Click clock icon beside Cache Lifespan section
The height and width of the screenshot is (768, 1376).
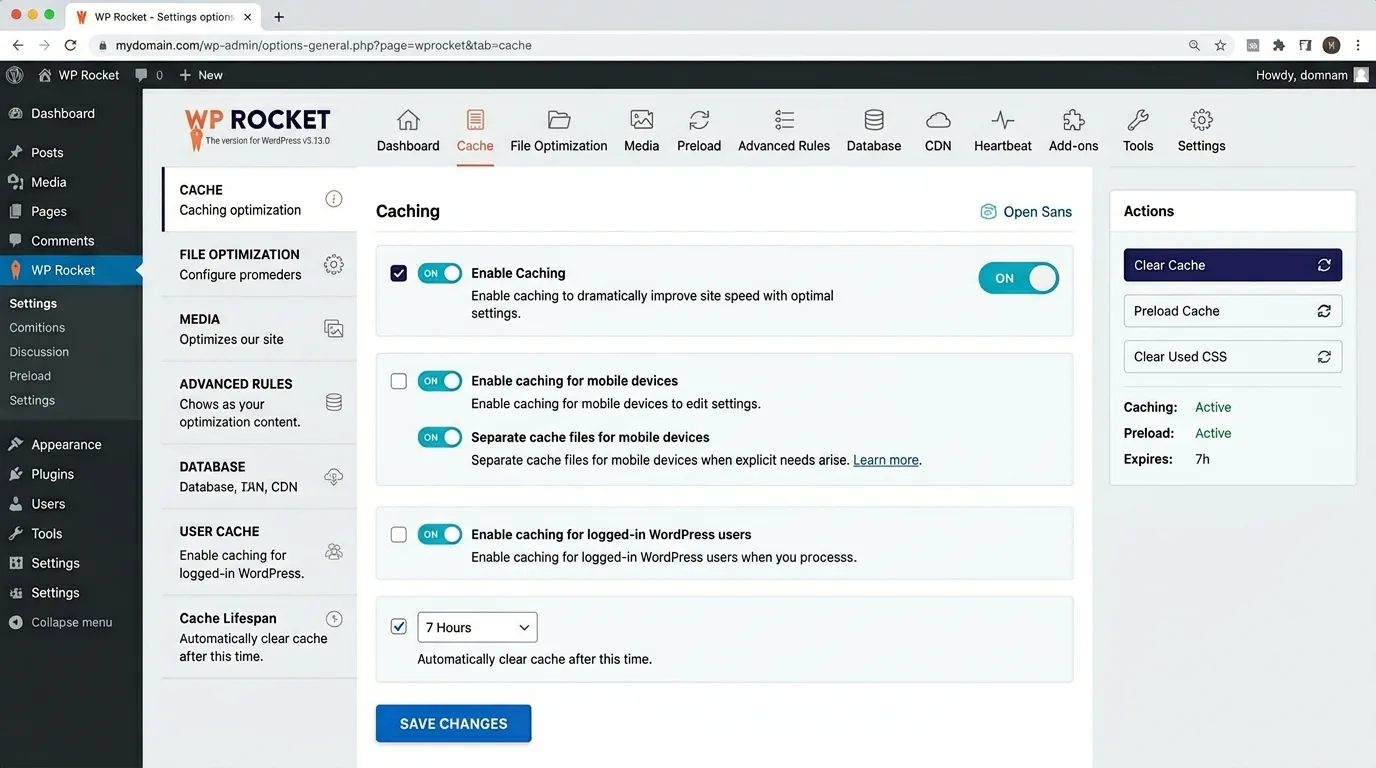pos(334,619)
